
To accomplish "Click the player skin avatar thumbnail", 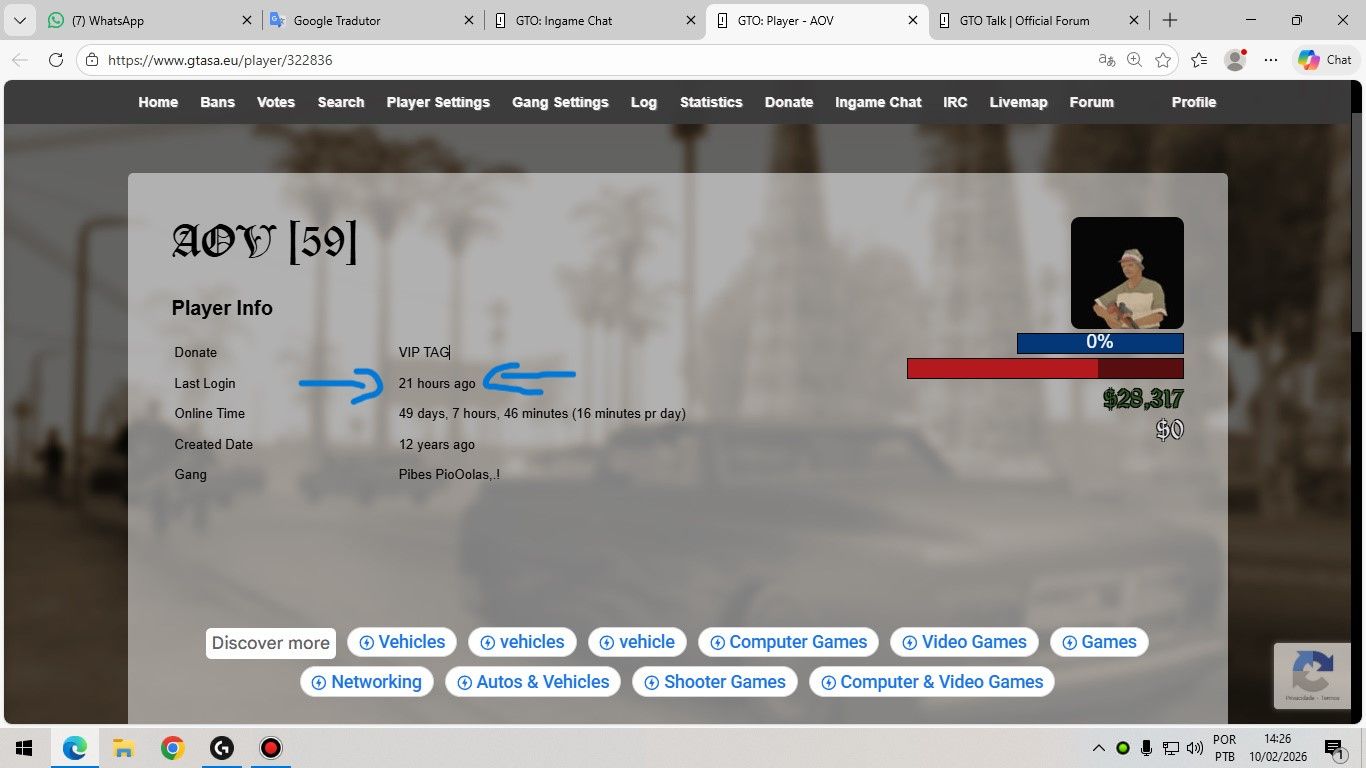I will pyautogui.click(x=1127, y=273).
